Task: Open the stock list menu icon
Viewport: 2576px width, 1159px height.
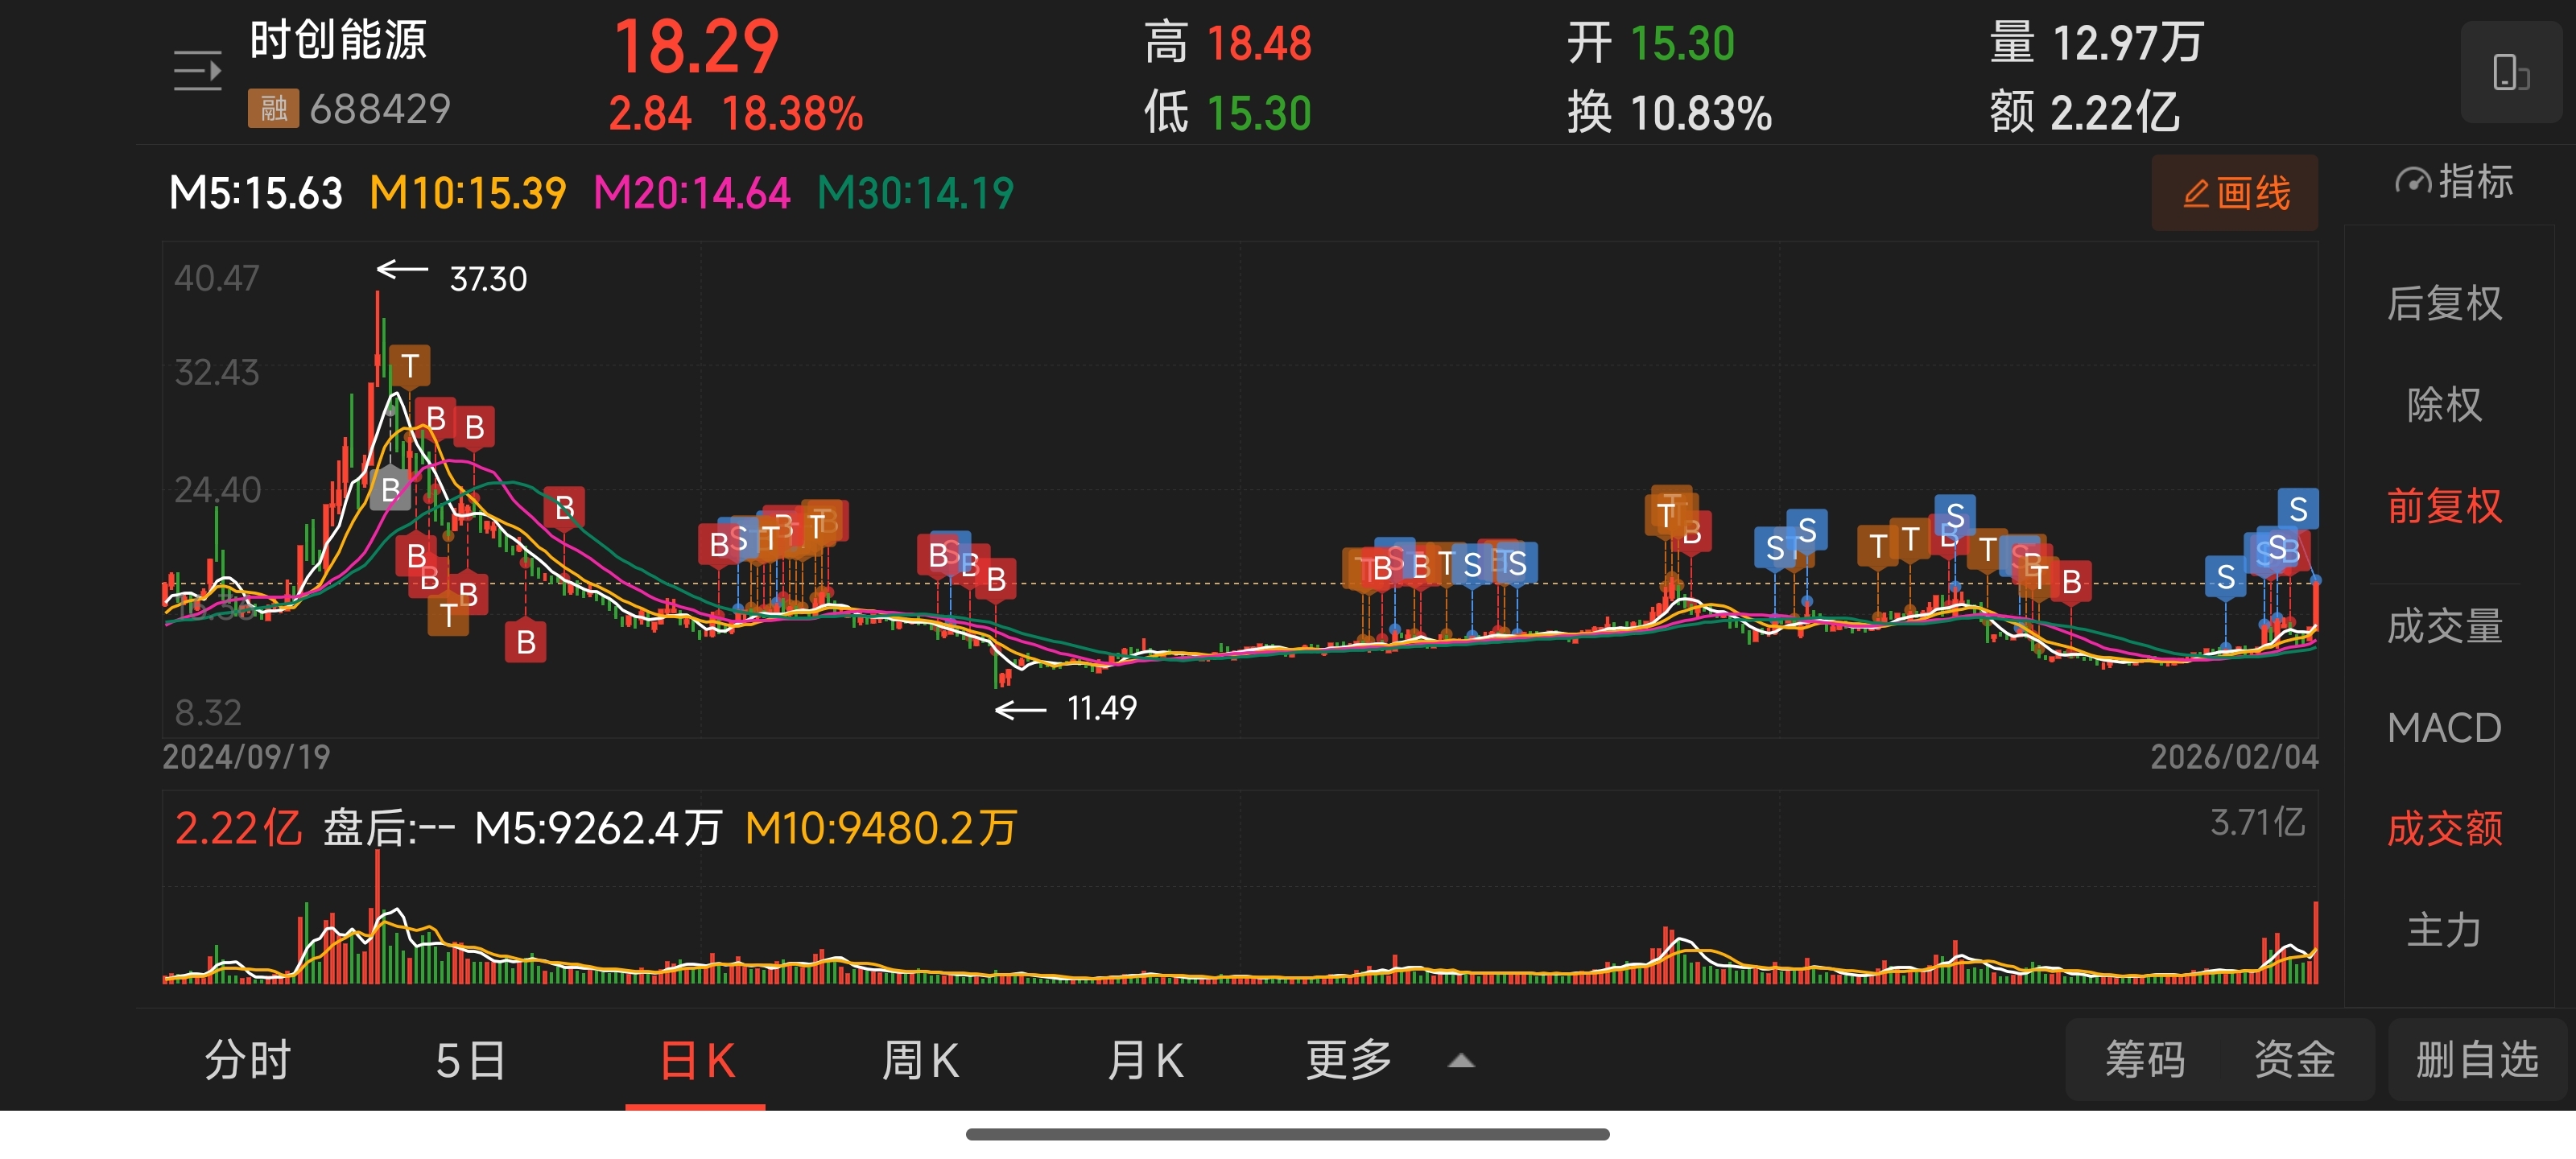Action: (197, 70)
